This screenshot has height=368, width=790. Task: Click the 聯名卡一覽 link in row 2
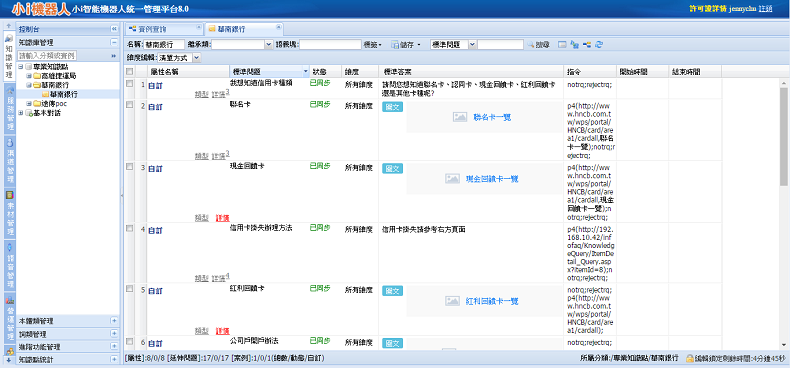point(492,117)
